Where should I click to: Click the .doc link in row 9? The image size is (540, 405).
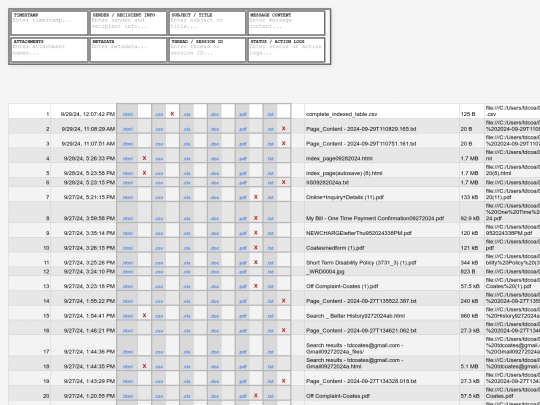pos(215,233)
